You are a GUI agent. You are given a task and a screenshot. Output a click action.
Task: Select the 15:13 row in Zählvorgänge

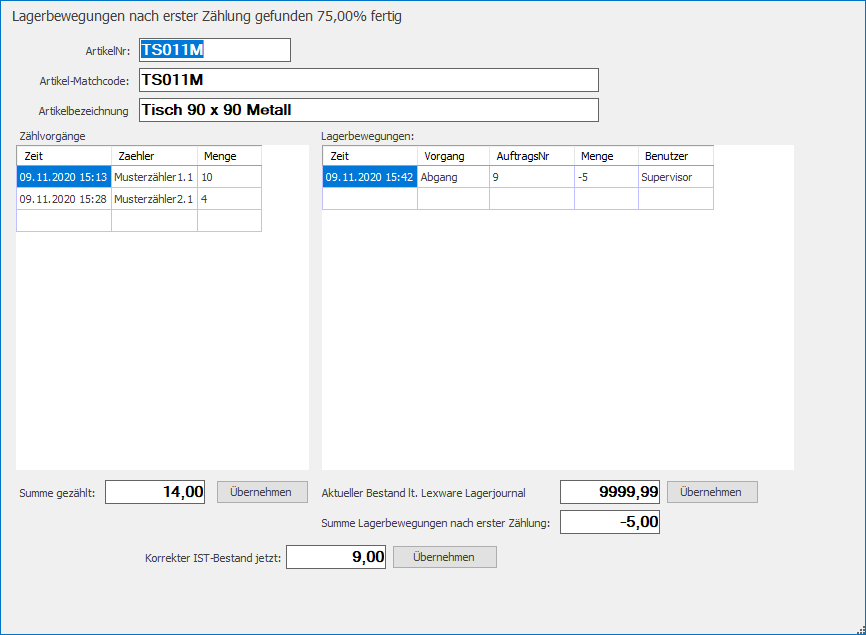(x=63, y=177)
